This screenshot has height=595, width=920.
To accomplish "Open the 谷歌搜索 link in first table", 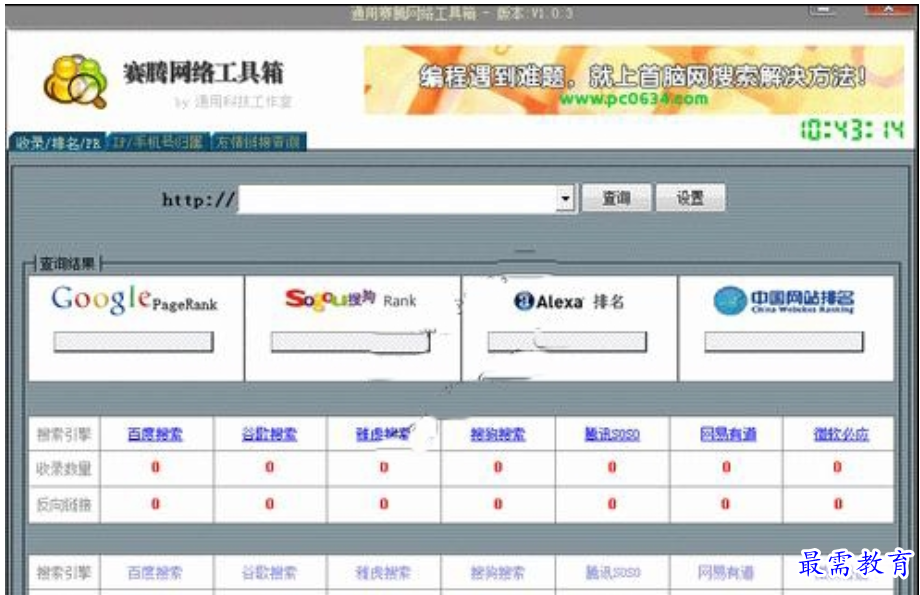I will pos(269,434).
